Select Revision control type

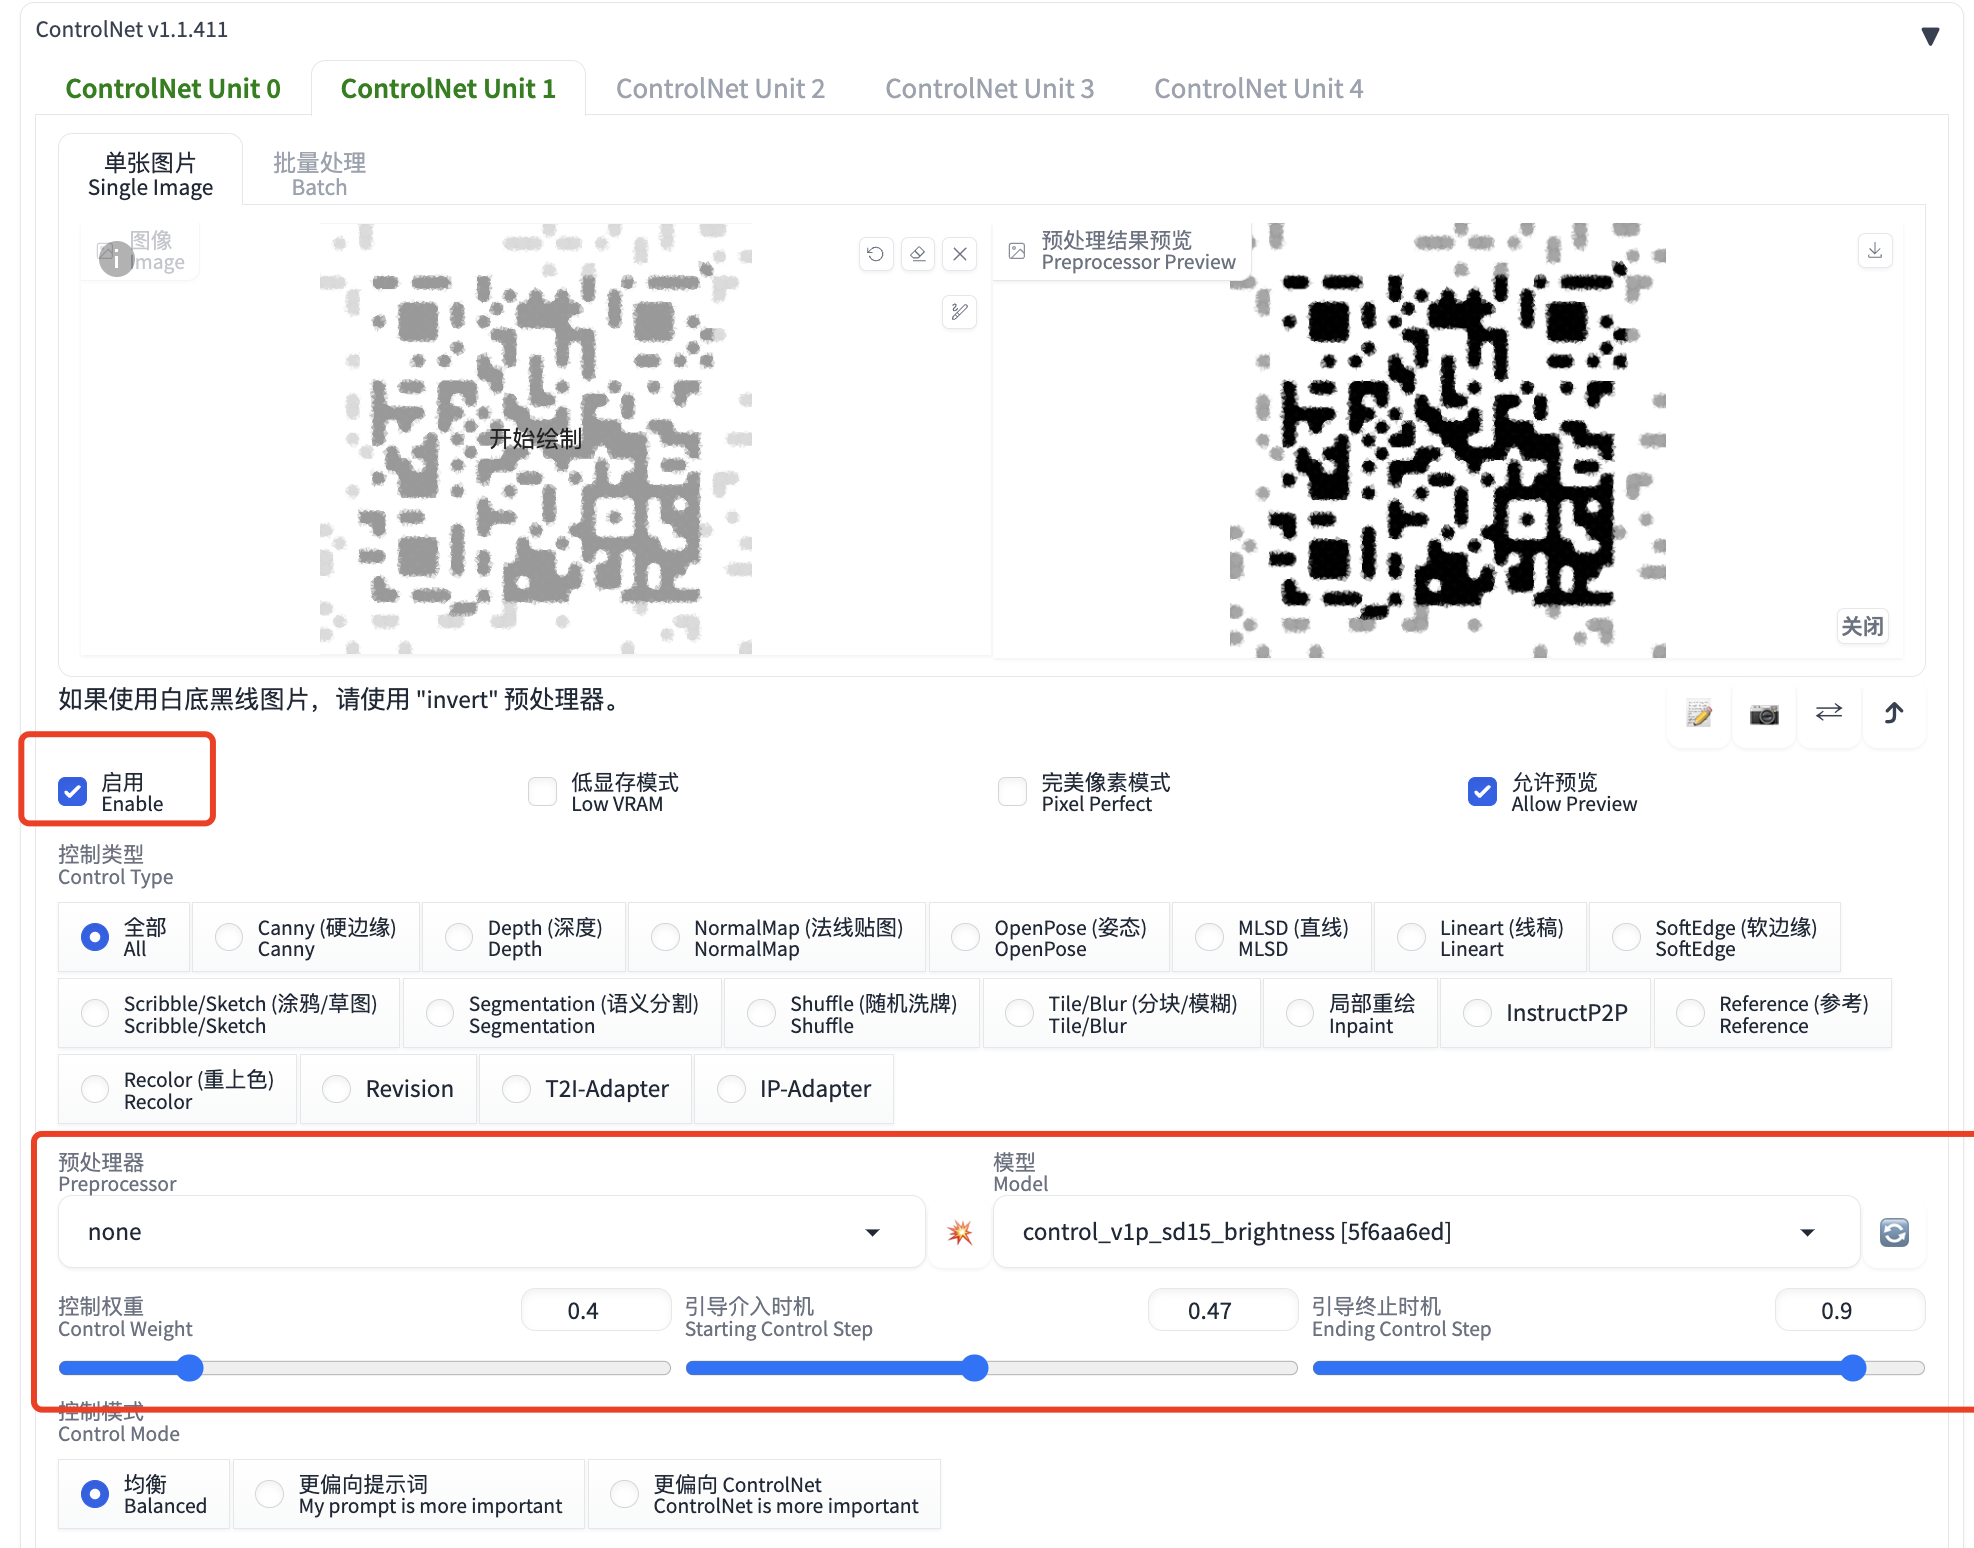[x=388, y=1089]
